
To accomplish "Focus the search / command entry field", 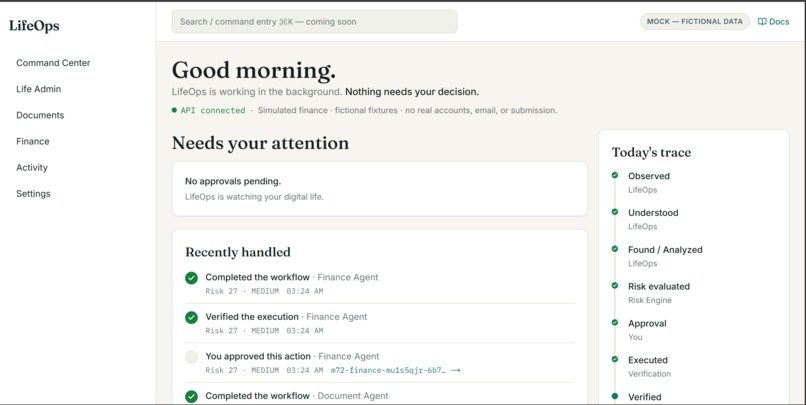I will coord(314,22).
